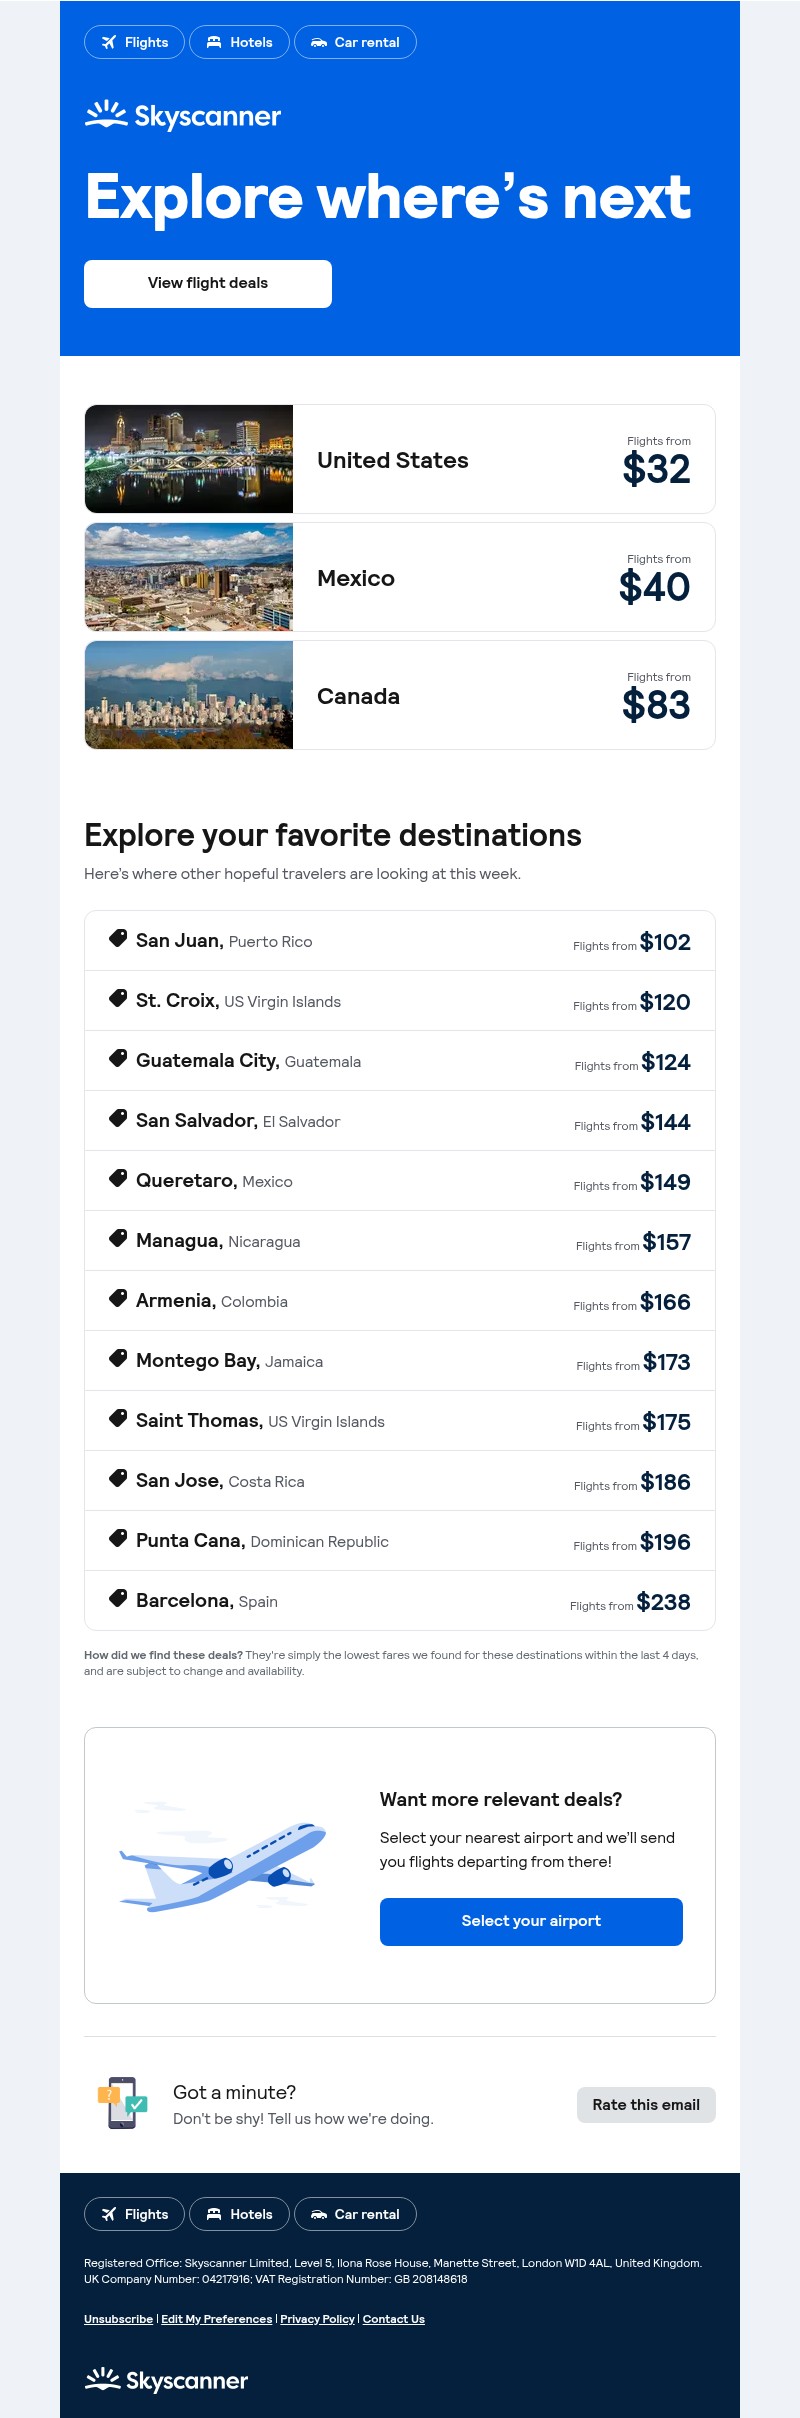Image resolution: width=800 pixels, height=2418 pixels.
Task: Open the Flights tab in top header
Action: pyautogui.click(x=134, y=42)
